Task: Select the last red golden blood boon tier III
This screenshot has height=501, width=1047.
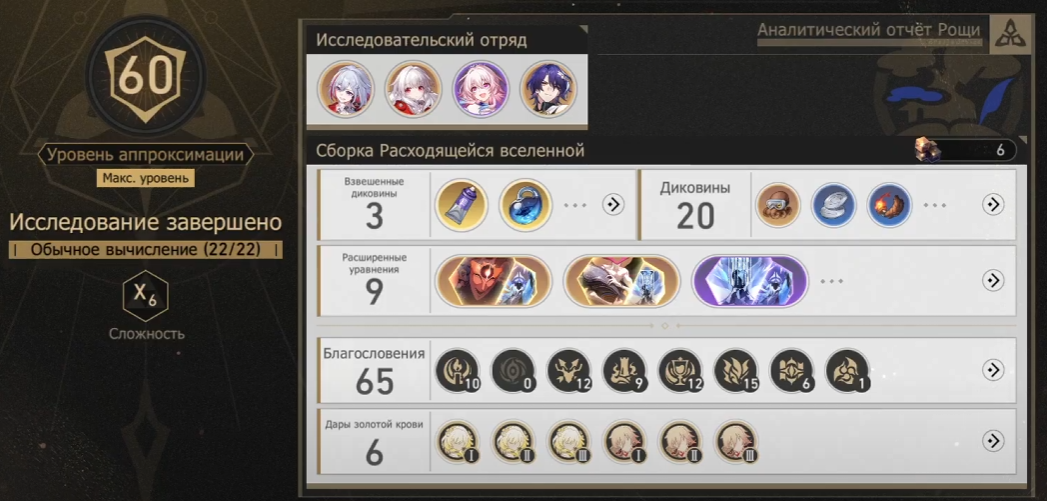Action: click(737, 442)
